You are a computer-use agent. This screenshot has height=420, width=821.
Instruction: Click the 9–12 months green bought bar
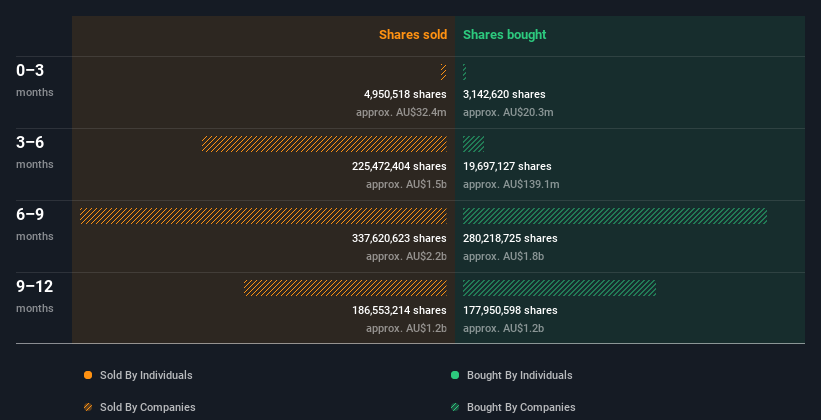coord(559,288)
